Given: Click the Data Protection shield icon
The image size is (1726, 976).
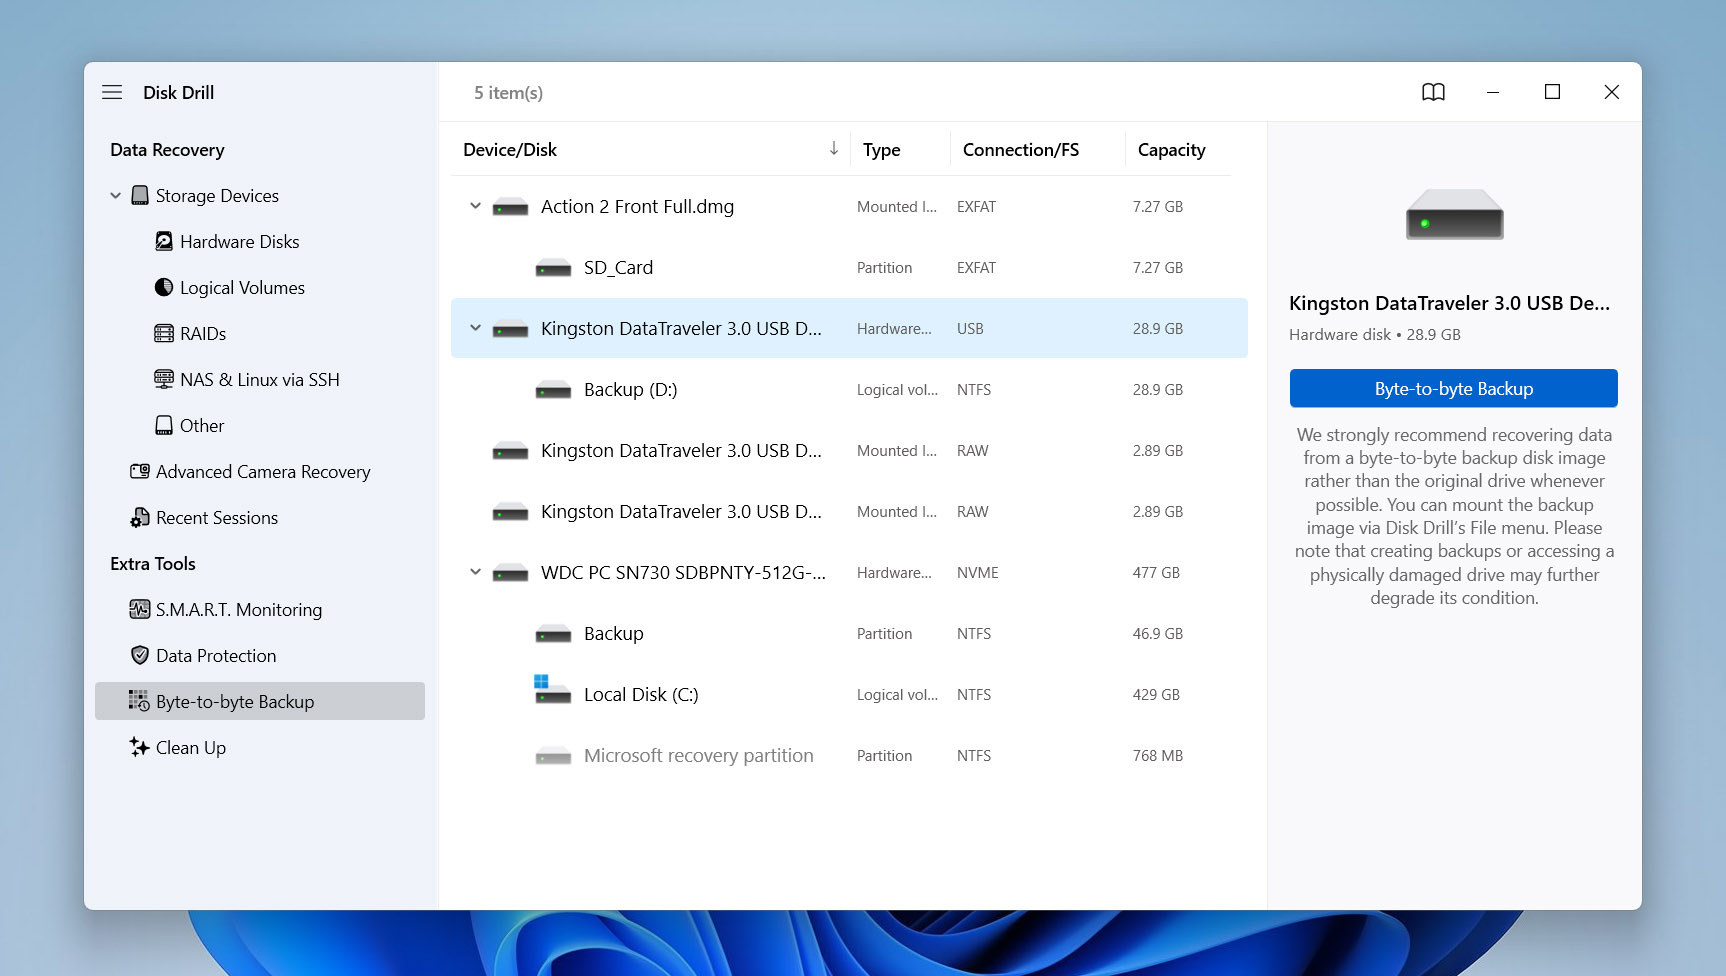Looking at the screenshot, I should (x=140, y=655).
